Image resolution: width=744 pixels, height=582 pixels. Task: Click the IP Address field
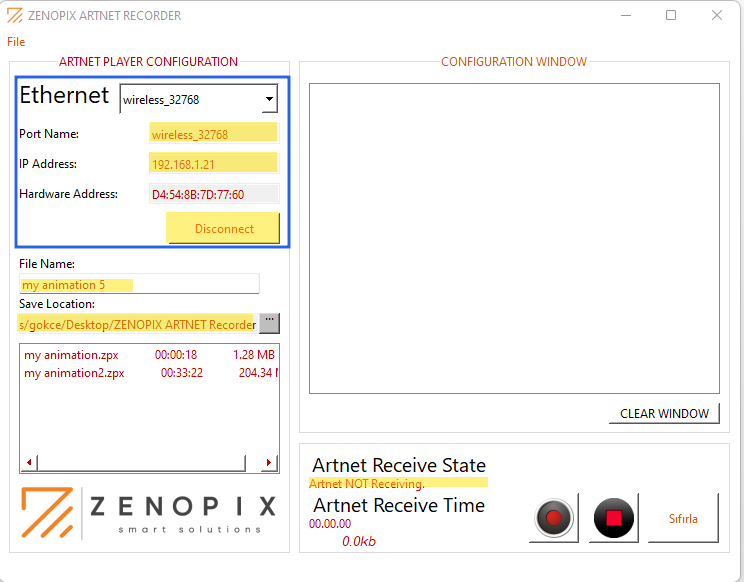pos(213,164)
